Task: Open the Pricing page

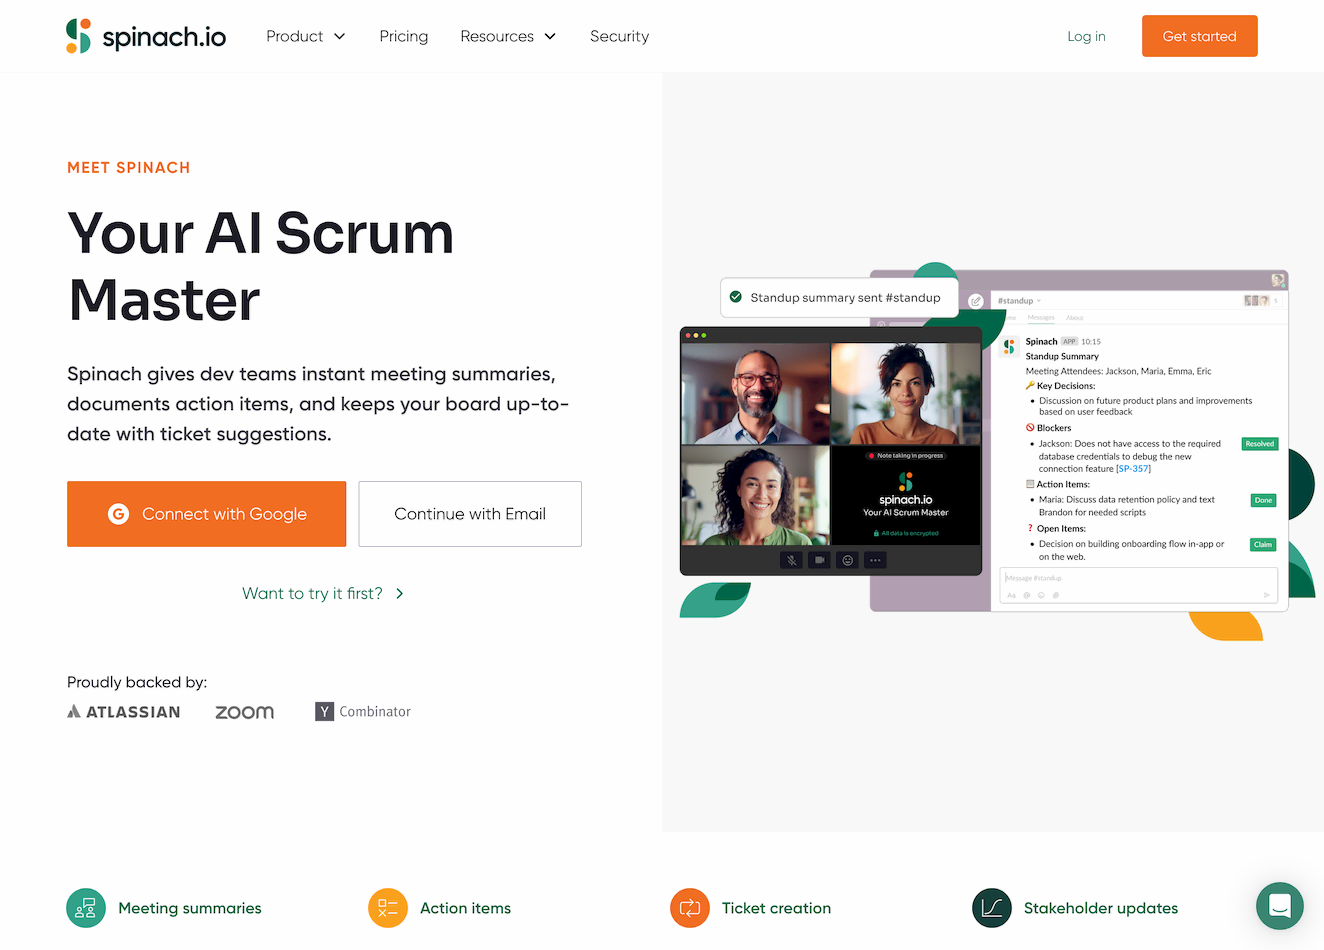Action: (404, 36)
